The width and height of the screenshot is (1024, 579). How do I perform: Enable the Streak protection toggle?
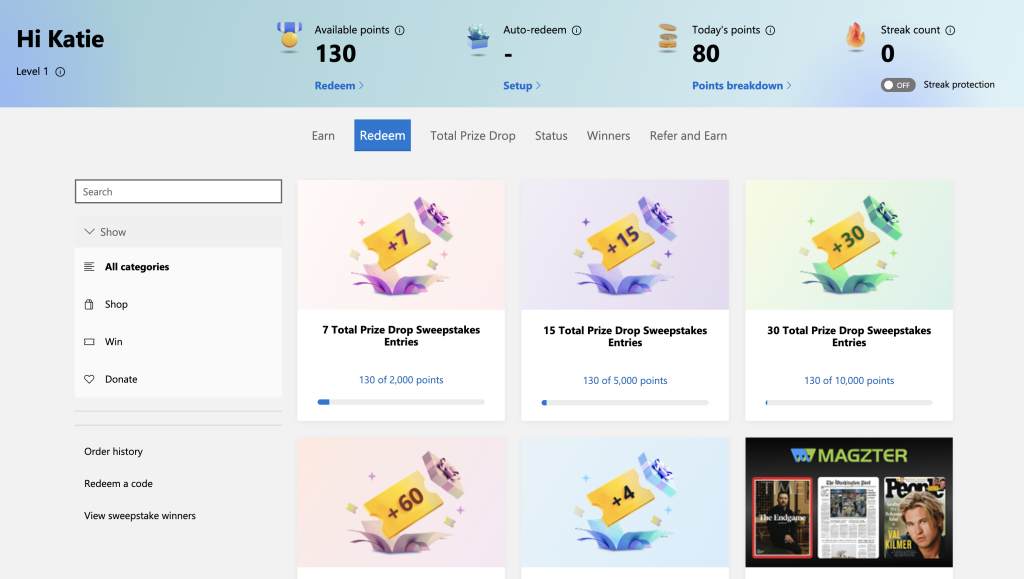point(897,85)
